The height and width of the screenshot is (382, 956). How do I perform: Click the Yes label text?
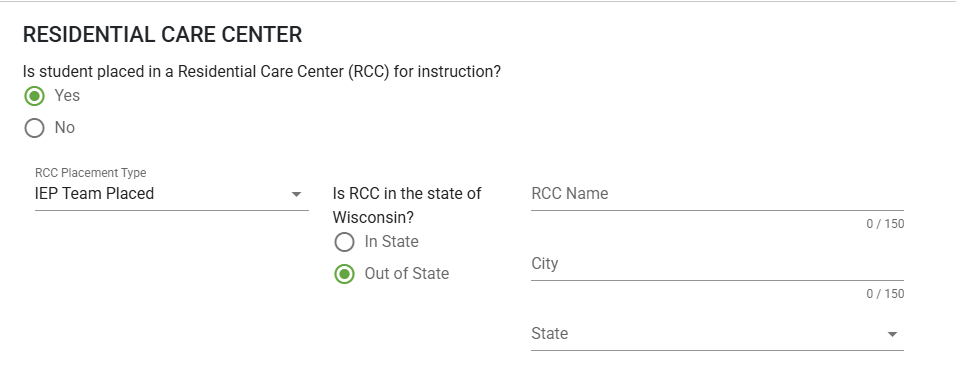67,96
